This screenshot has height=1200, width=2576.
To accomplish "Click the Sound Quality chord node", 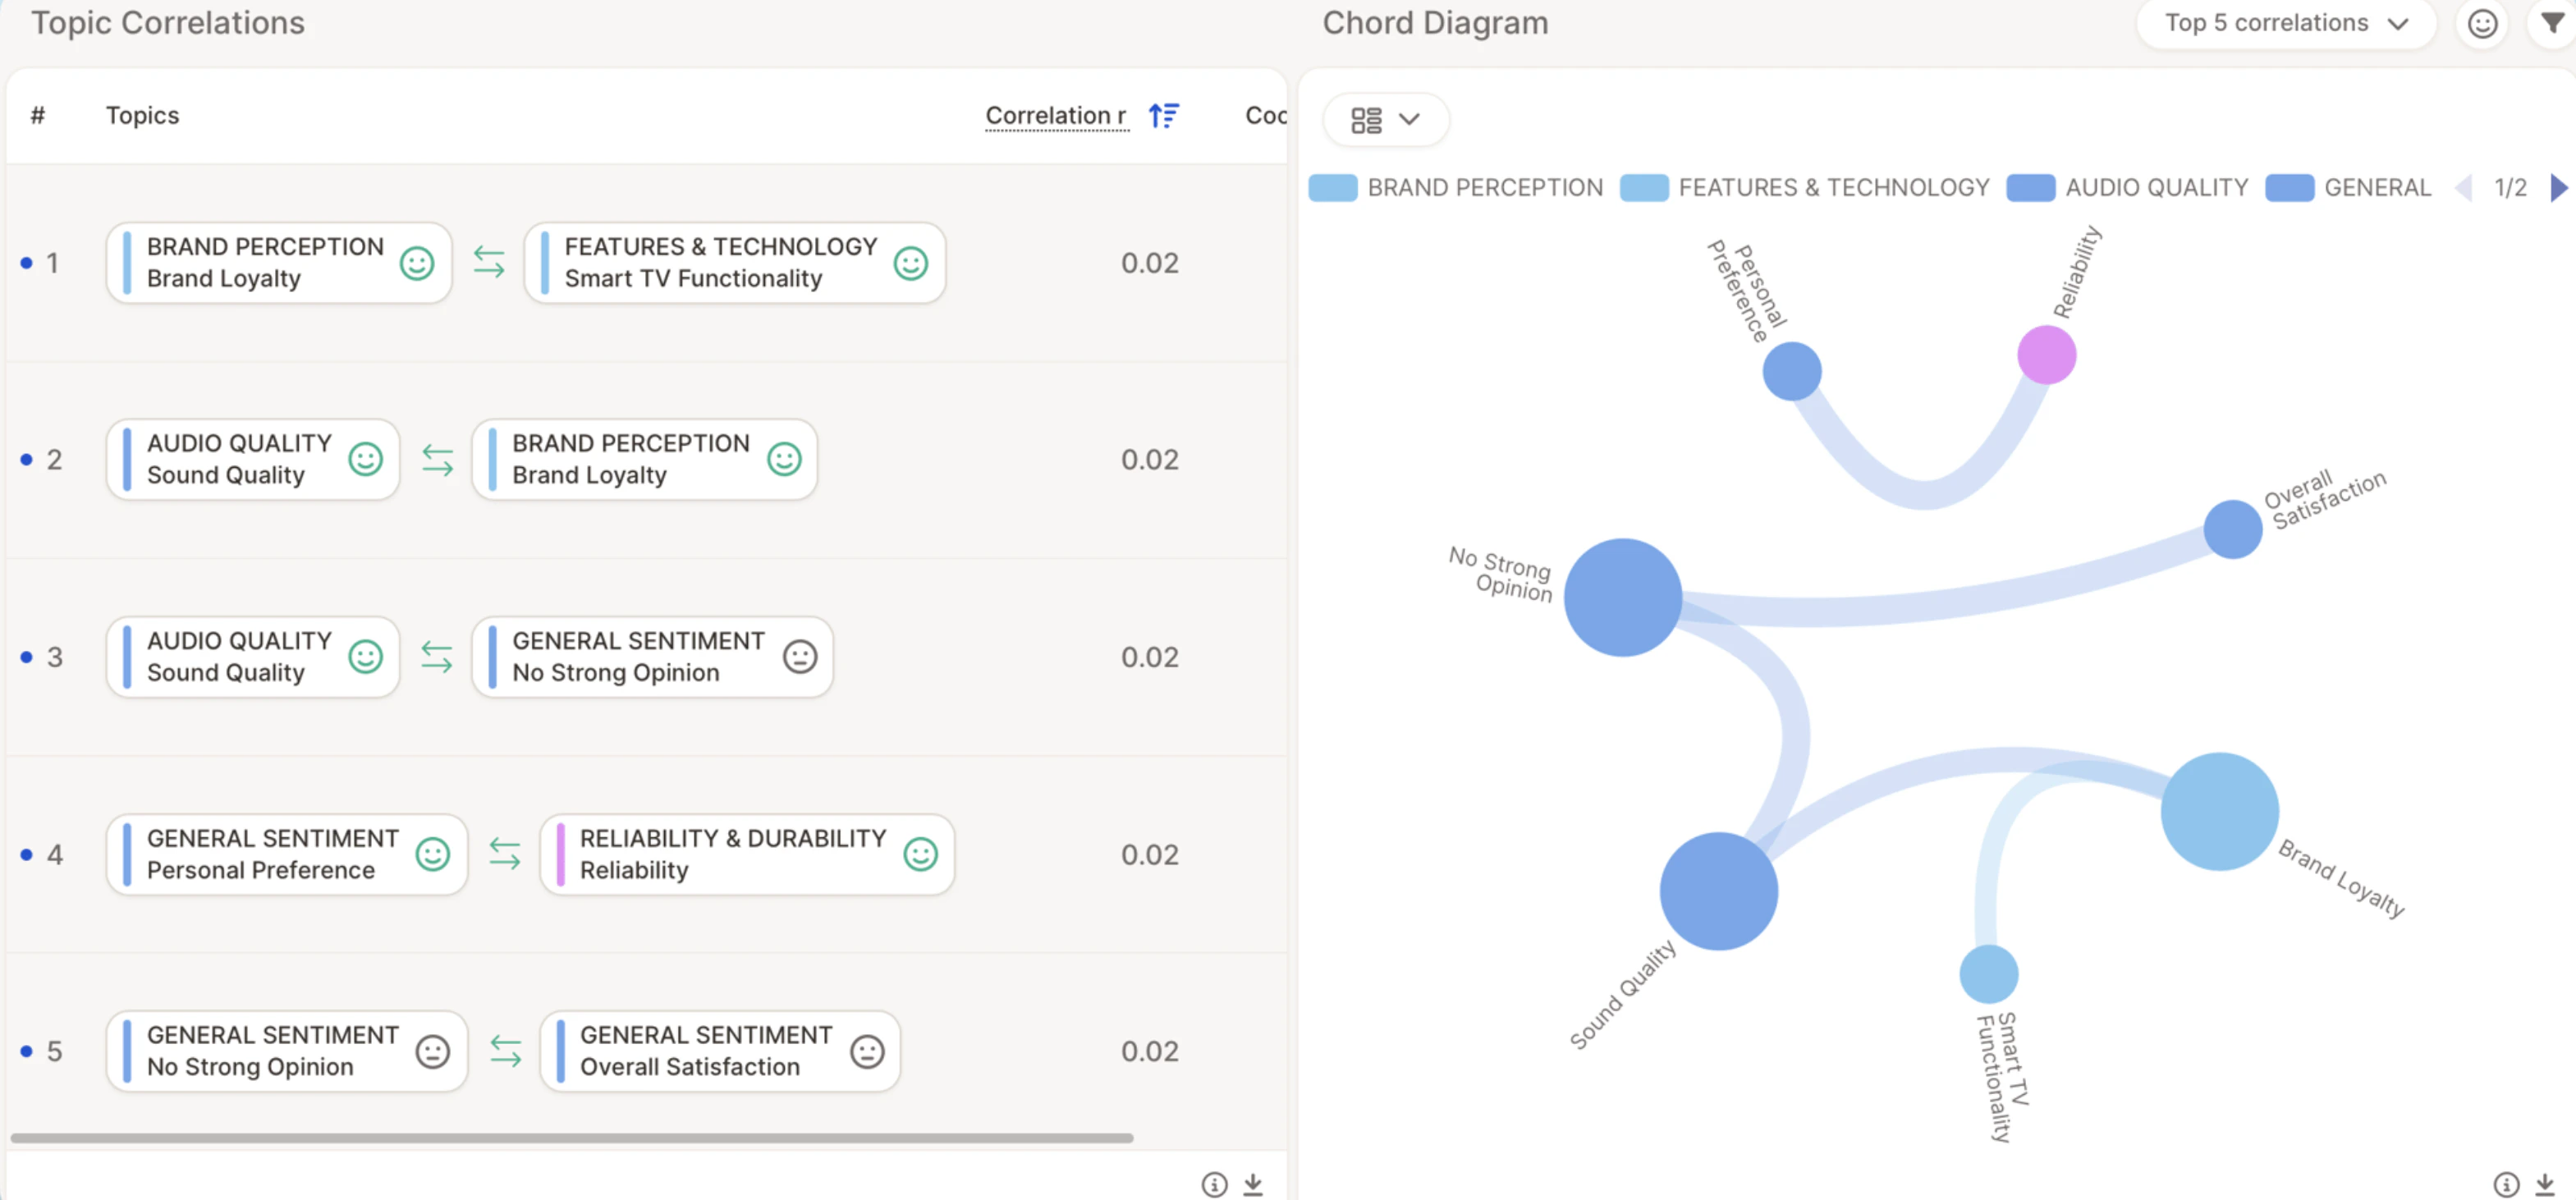I will (1718, 891).
